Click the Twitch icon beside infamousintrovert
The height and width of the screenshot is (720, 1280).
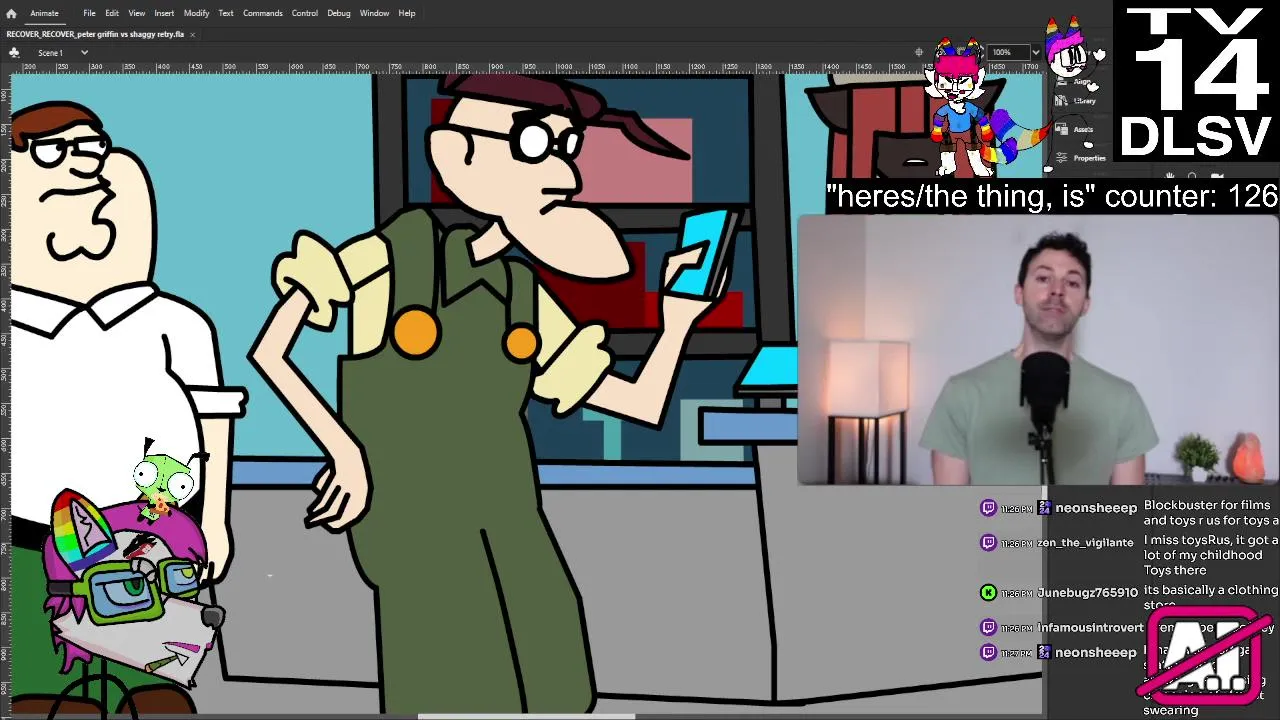click(989, 628)
